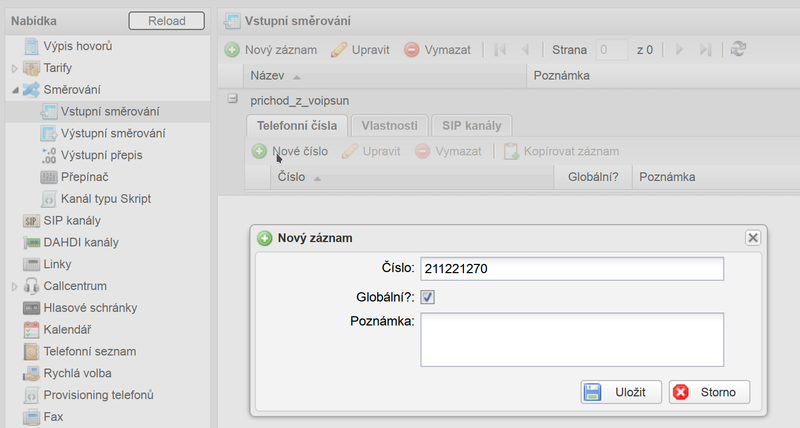800x428 pixels.
Task: Expand the Callcentrum tree node arrow
Action: click(x=15, y=286)
